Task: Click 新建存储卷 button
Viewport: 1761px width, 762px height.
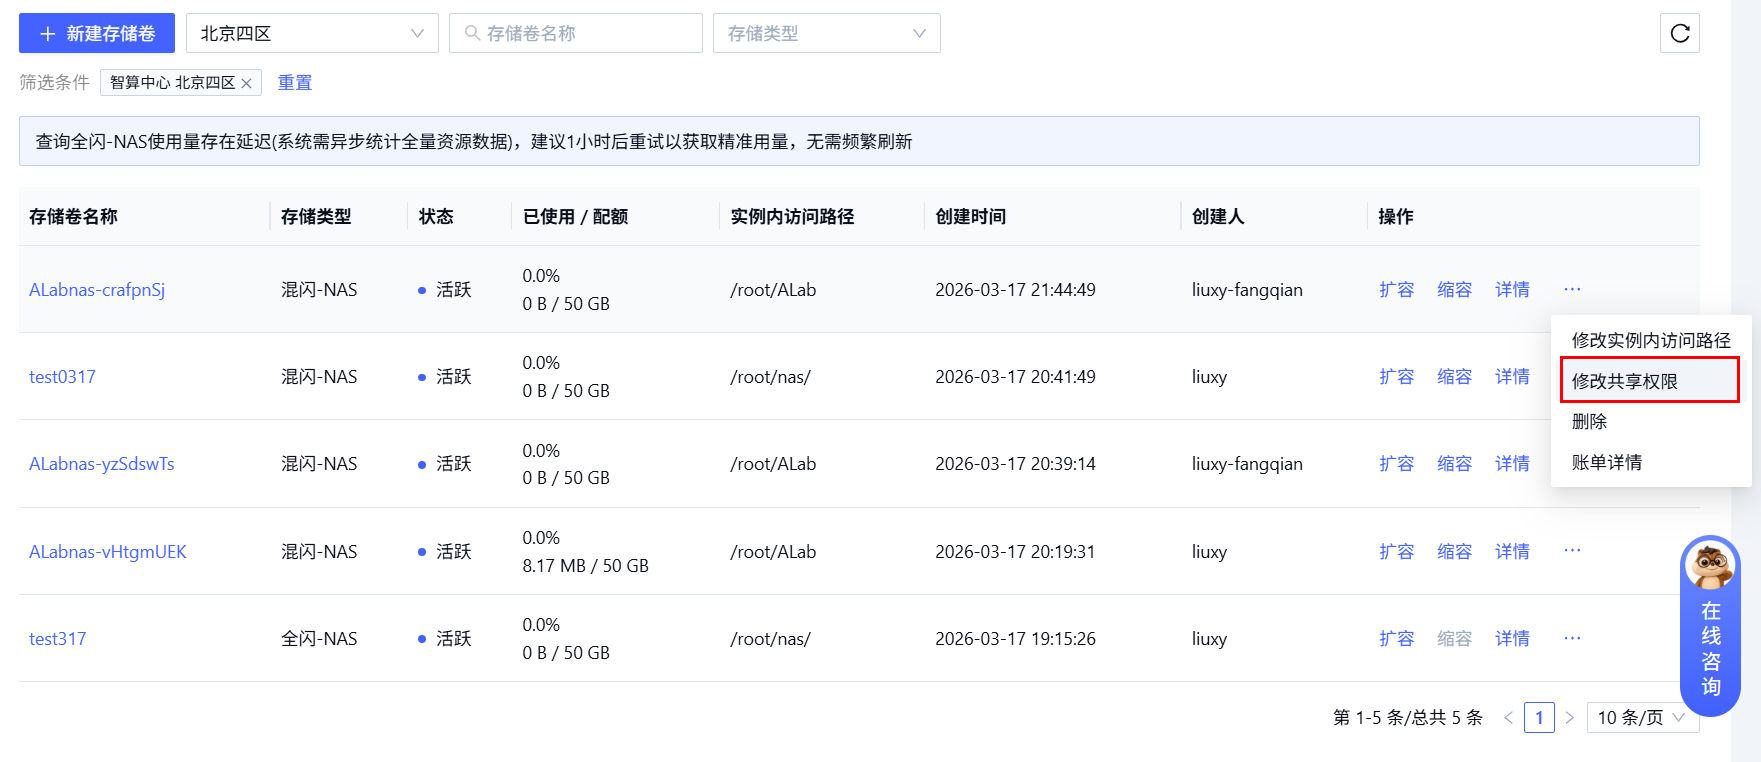Action: click(x=97, y=33)
